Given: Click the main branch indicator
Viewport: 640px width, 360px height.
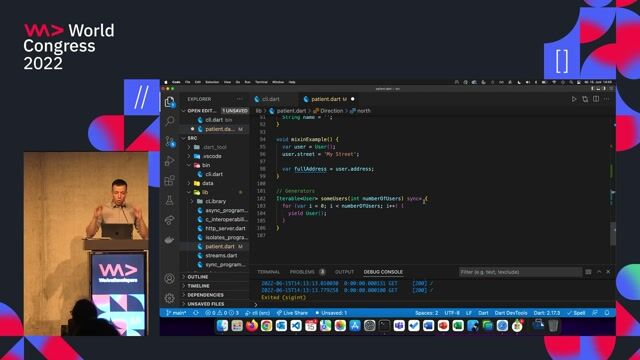Looking at the screenshot, I should [176, 313].
